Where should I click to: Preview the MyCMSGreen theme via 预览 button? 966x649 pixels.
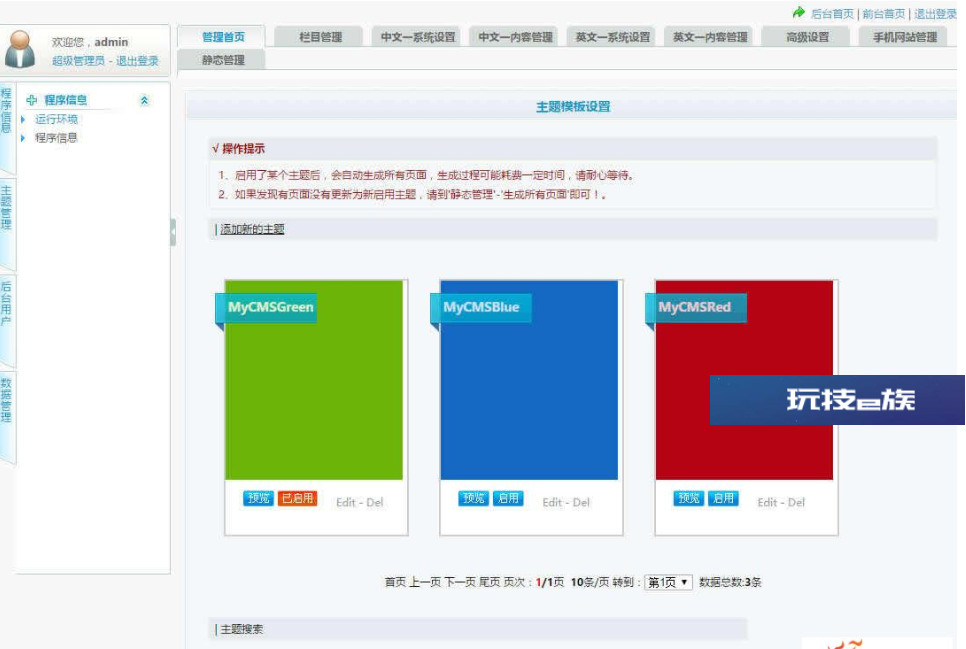click(x=258, y=498)
